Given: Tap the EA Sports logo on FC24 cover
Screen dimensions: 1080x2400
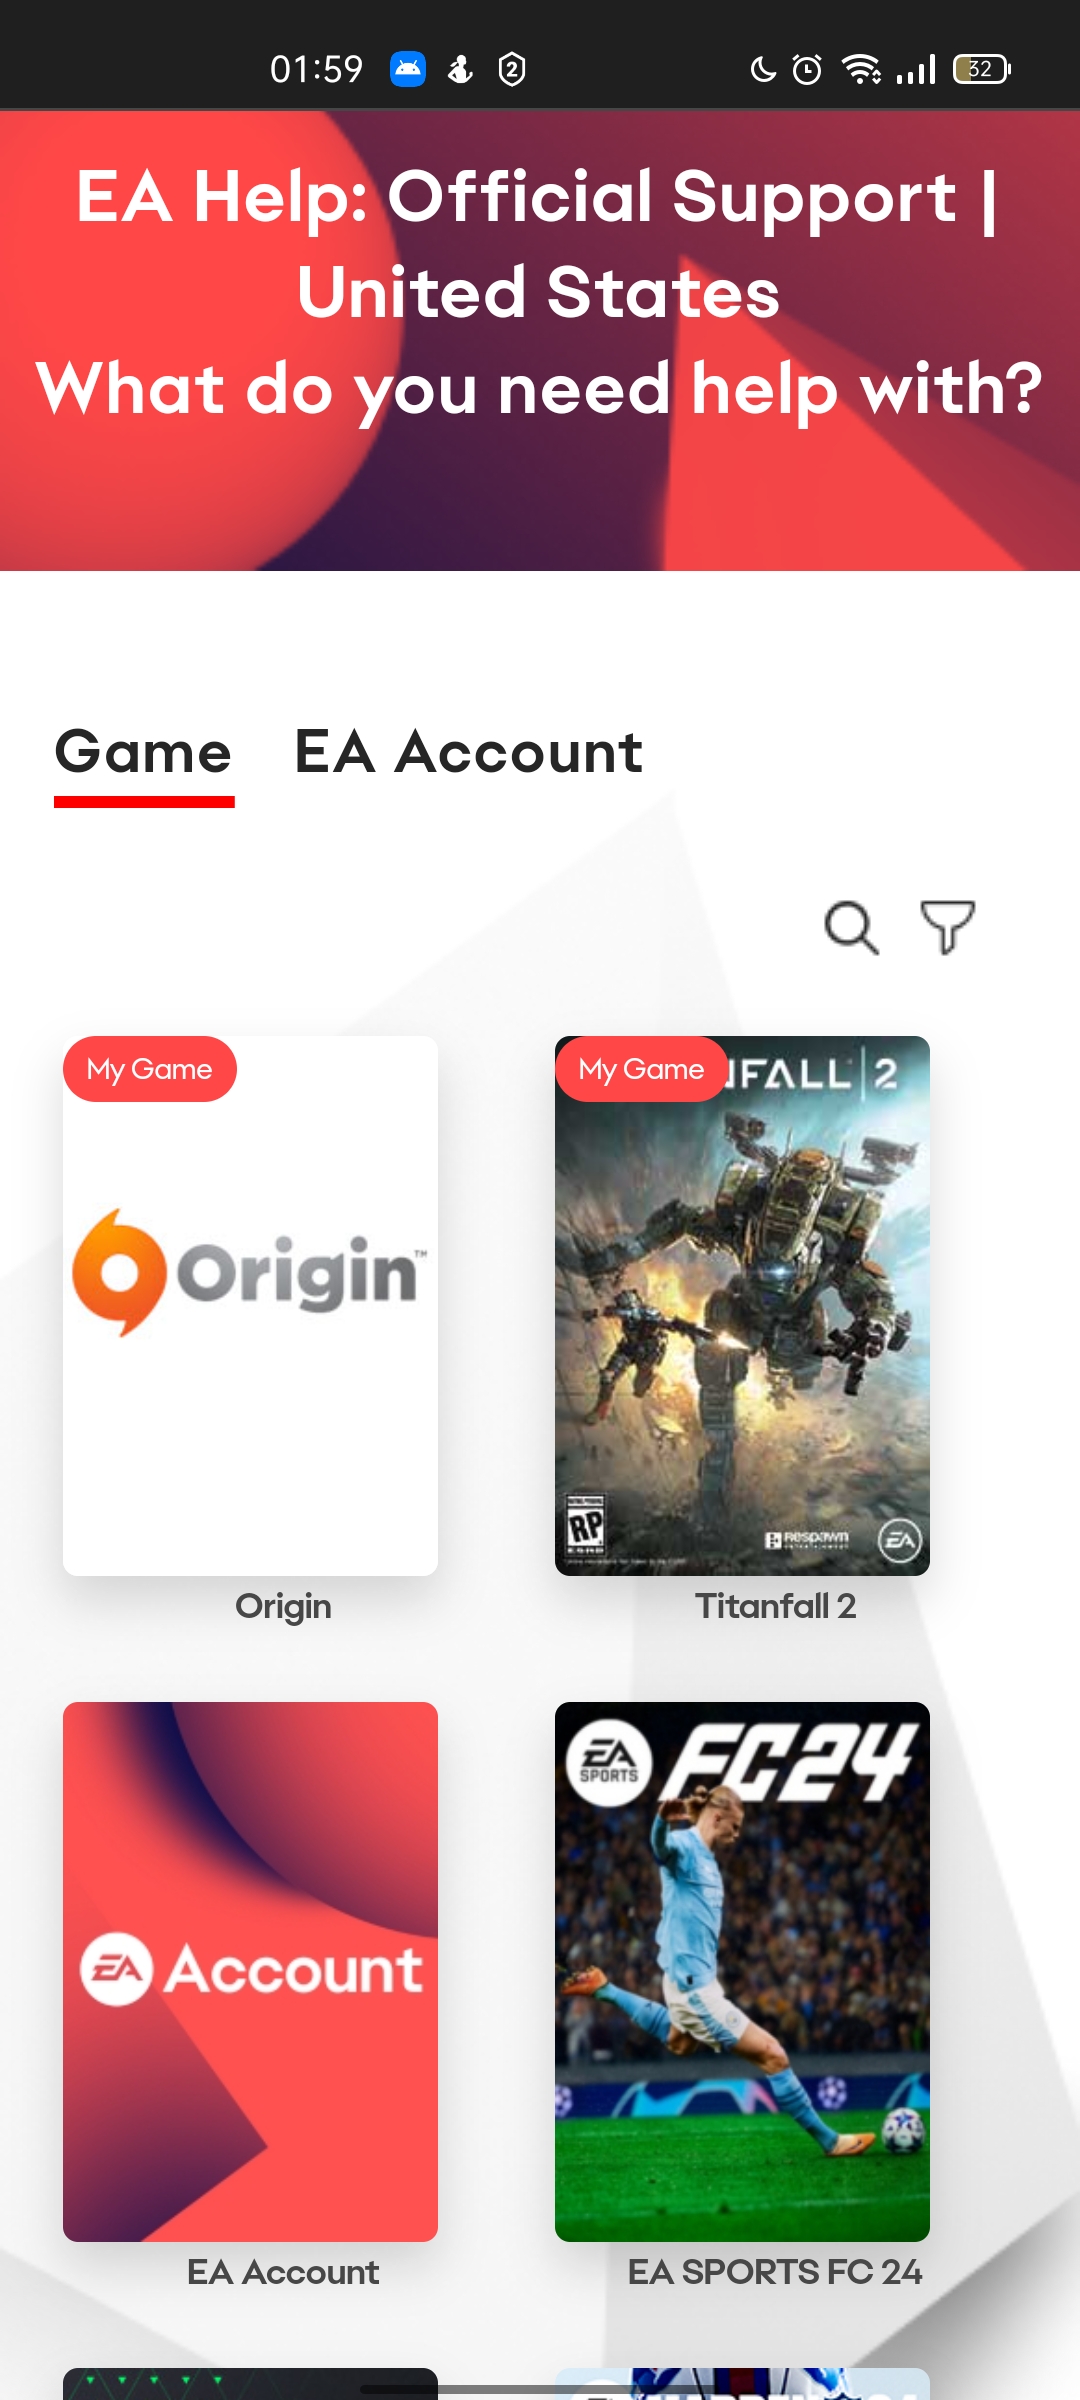Looking at the screenshot, I should [x=608, y=1763].
